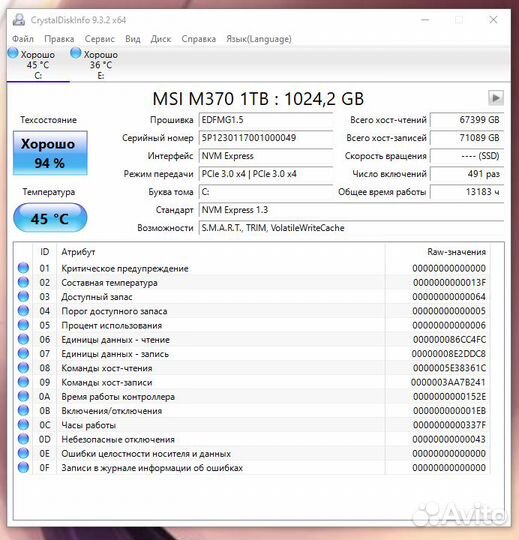Click status circle for Команды хост-записи
The width and height of the screenshot is (519, 540).
point(23,382)
